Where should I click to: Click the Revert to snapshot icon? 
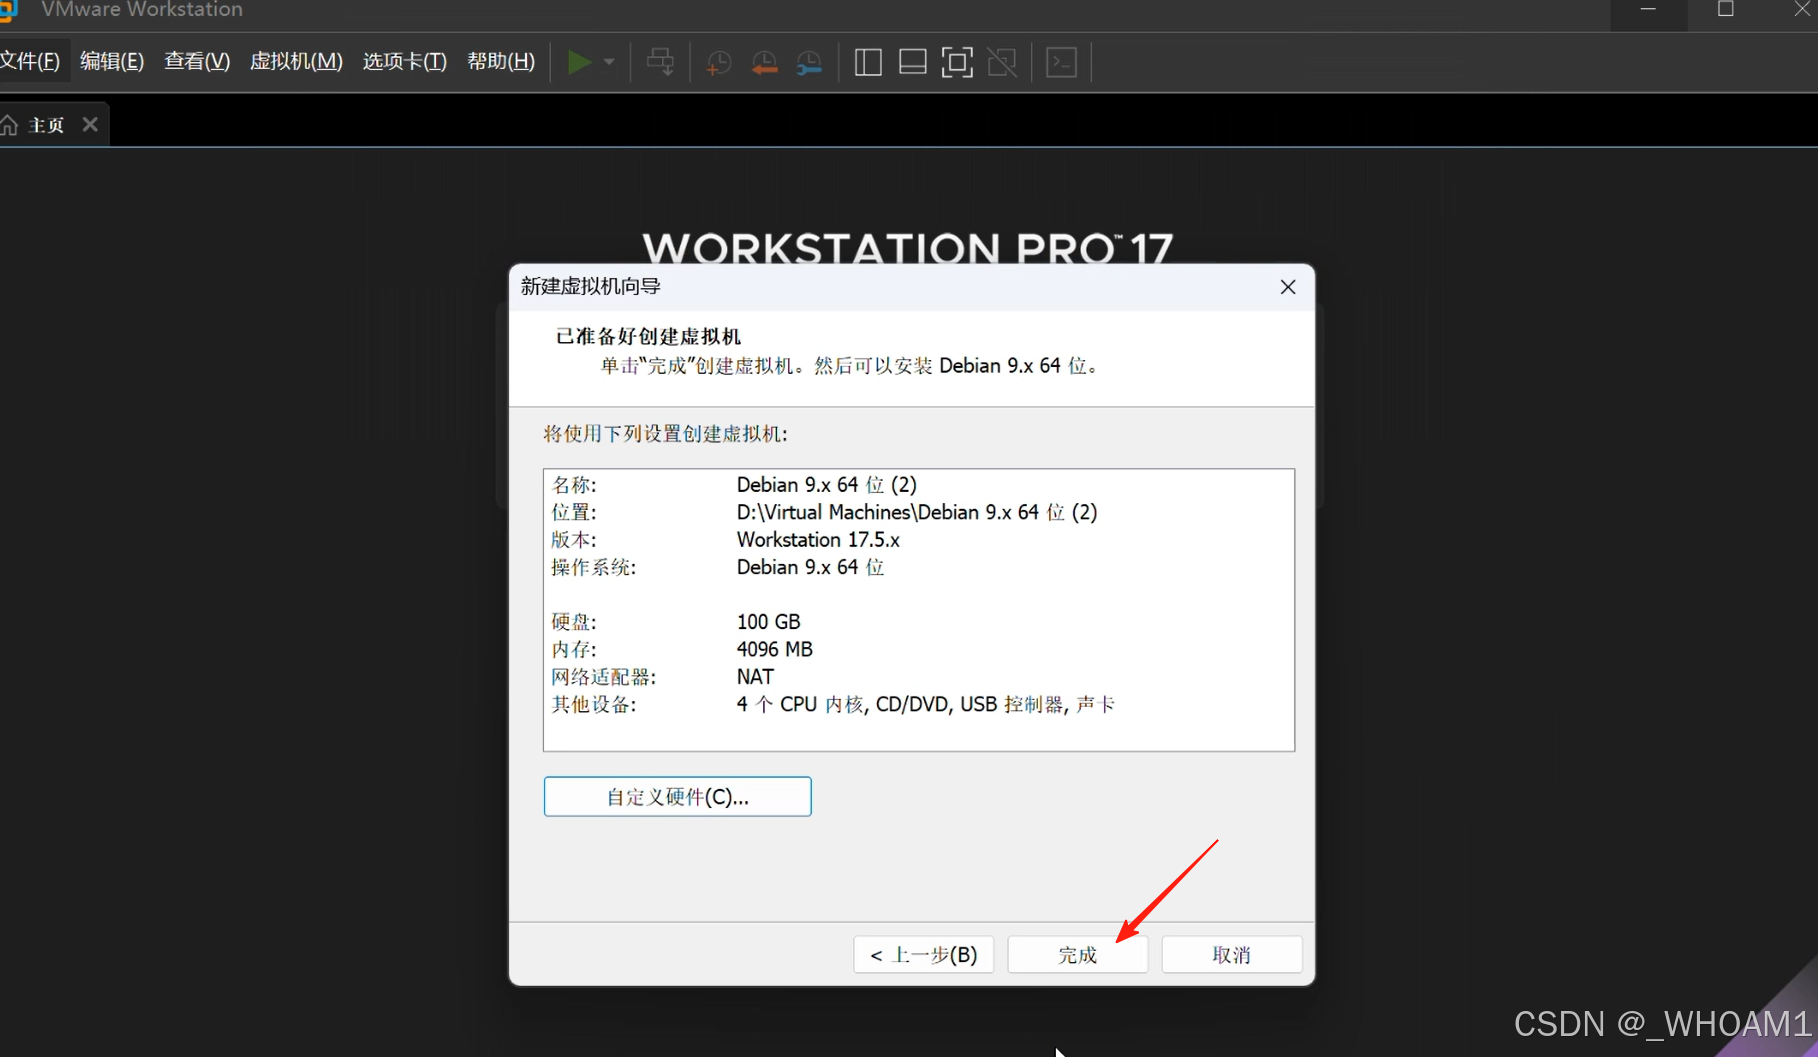click(x=764, y=63)
